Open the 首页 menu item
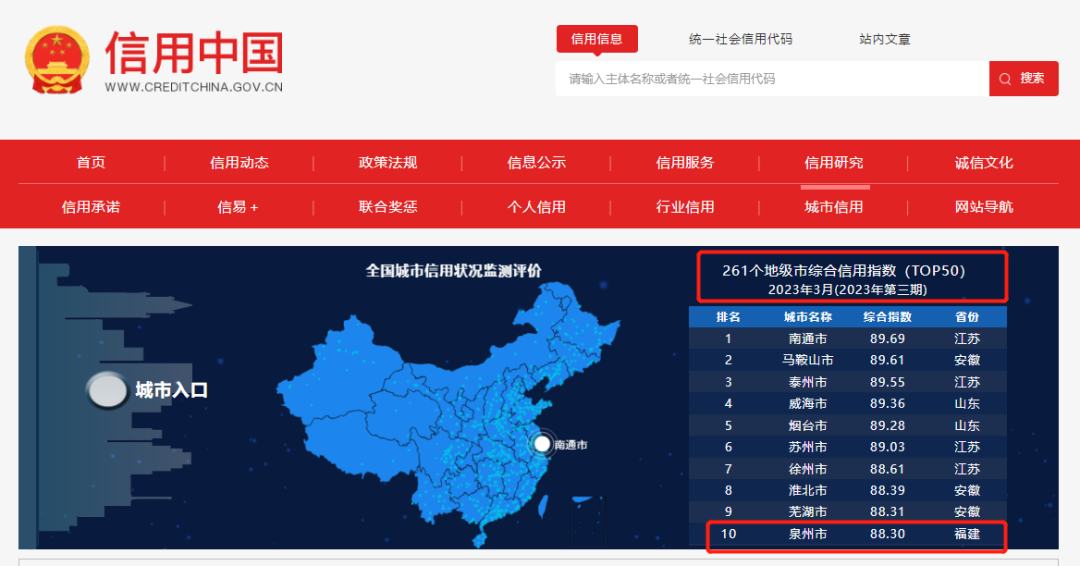1080x566 pixels. (91, 163)
